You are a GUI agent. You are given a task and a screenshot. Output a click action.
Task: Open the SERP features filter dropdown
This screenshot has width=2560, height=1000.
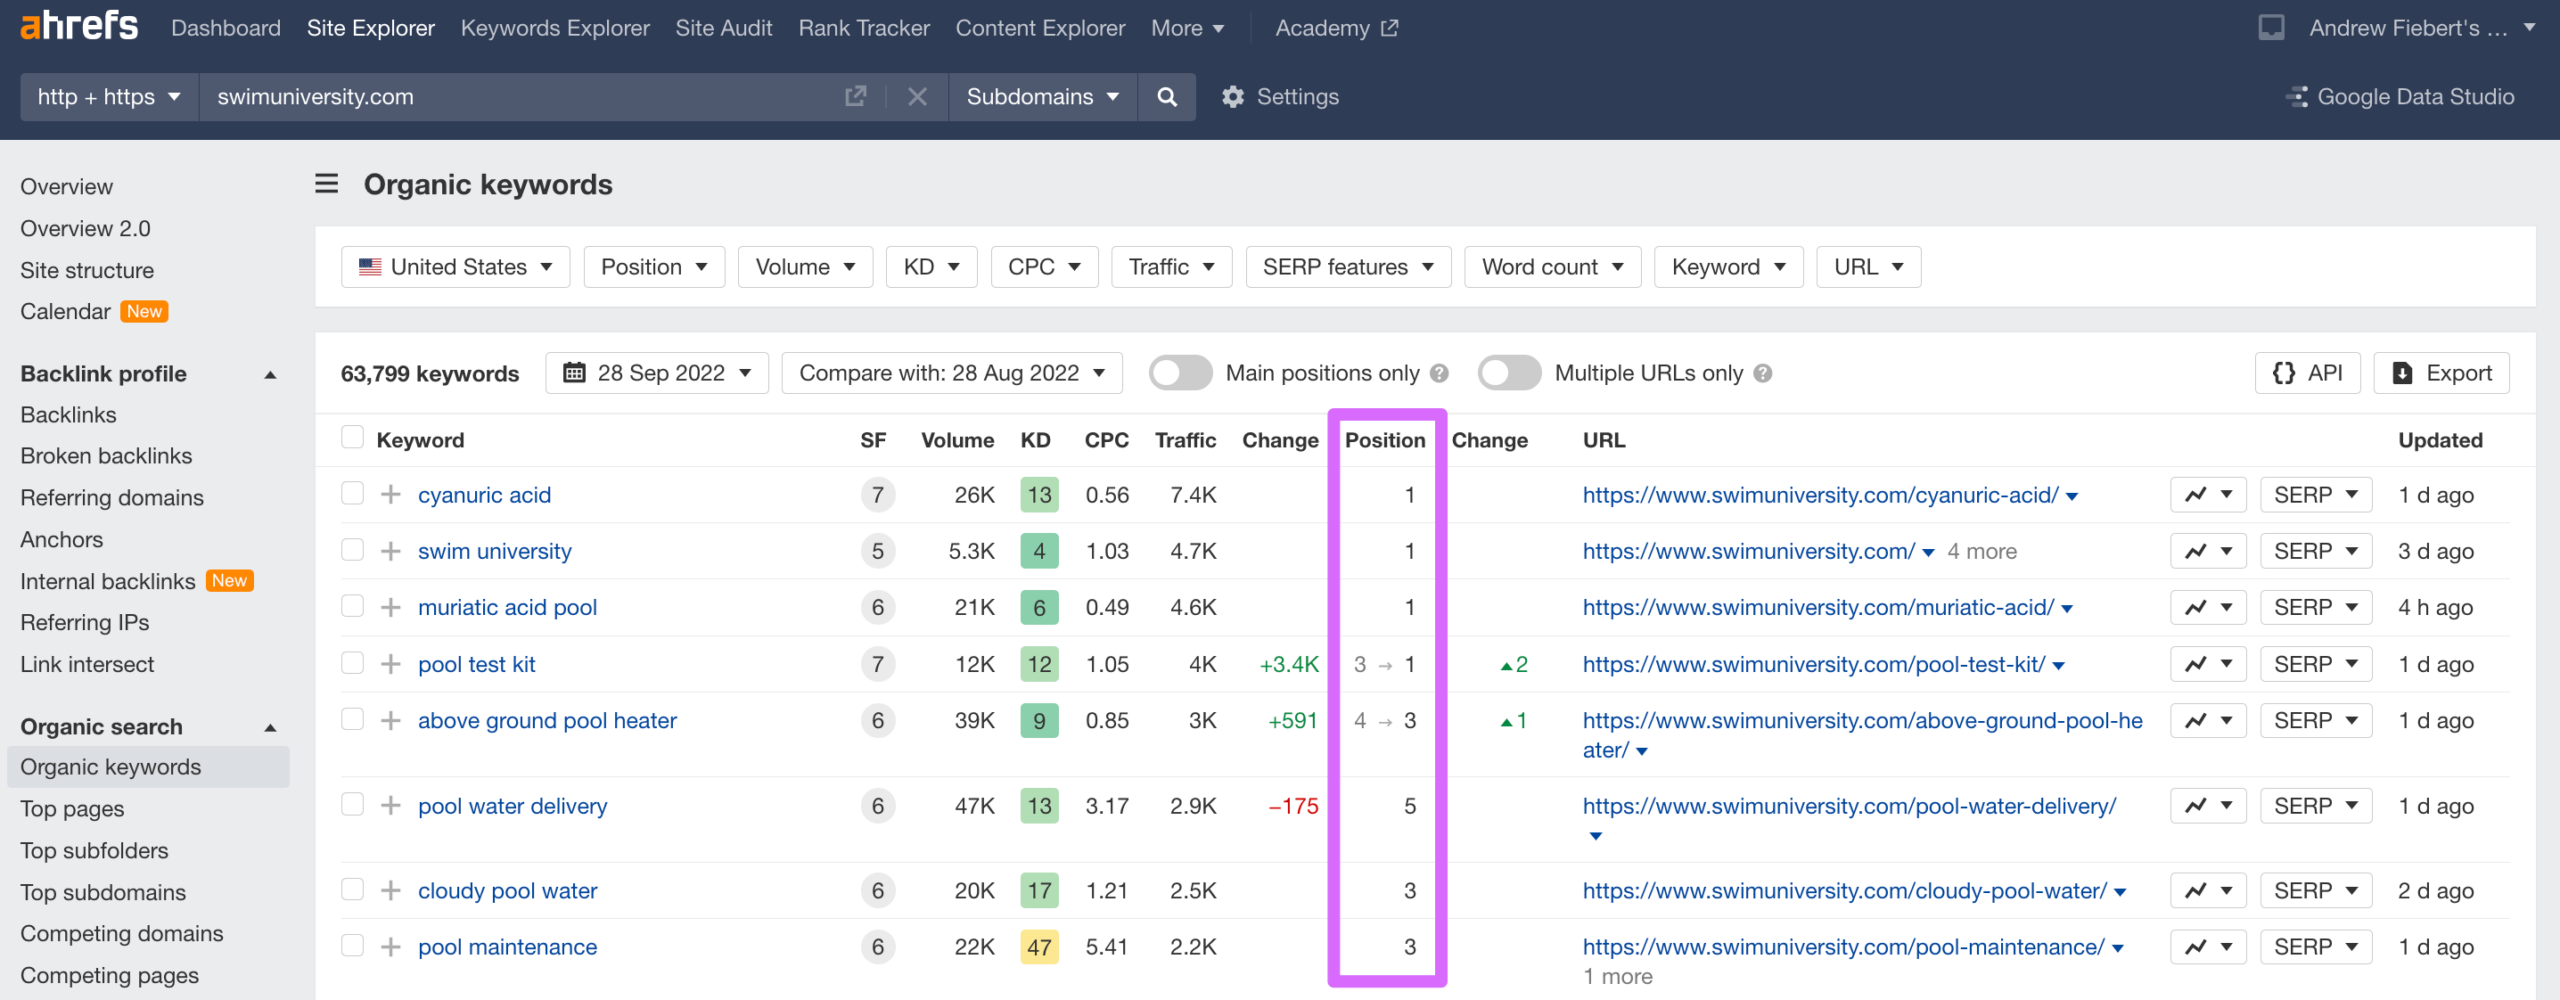(1348, 267)
